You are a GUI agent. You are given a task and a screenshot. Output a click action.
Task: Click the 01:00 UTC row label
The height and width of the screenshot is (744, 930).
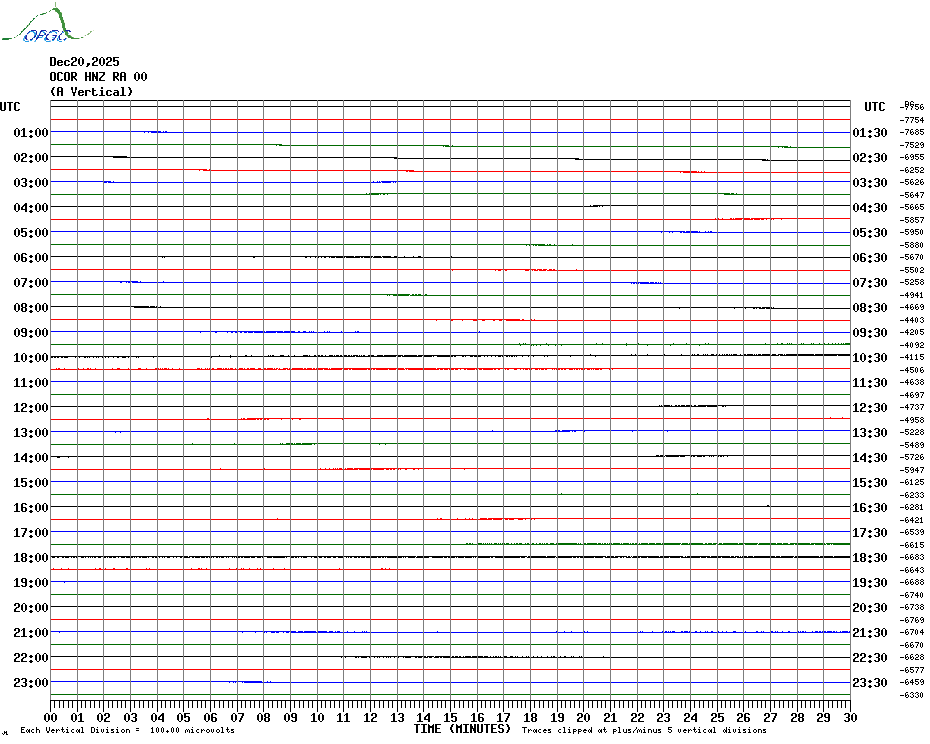(x=31, y=132)
